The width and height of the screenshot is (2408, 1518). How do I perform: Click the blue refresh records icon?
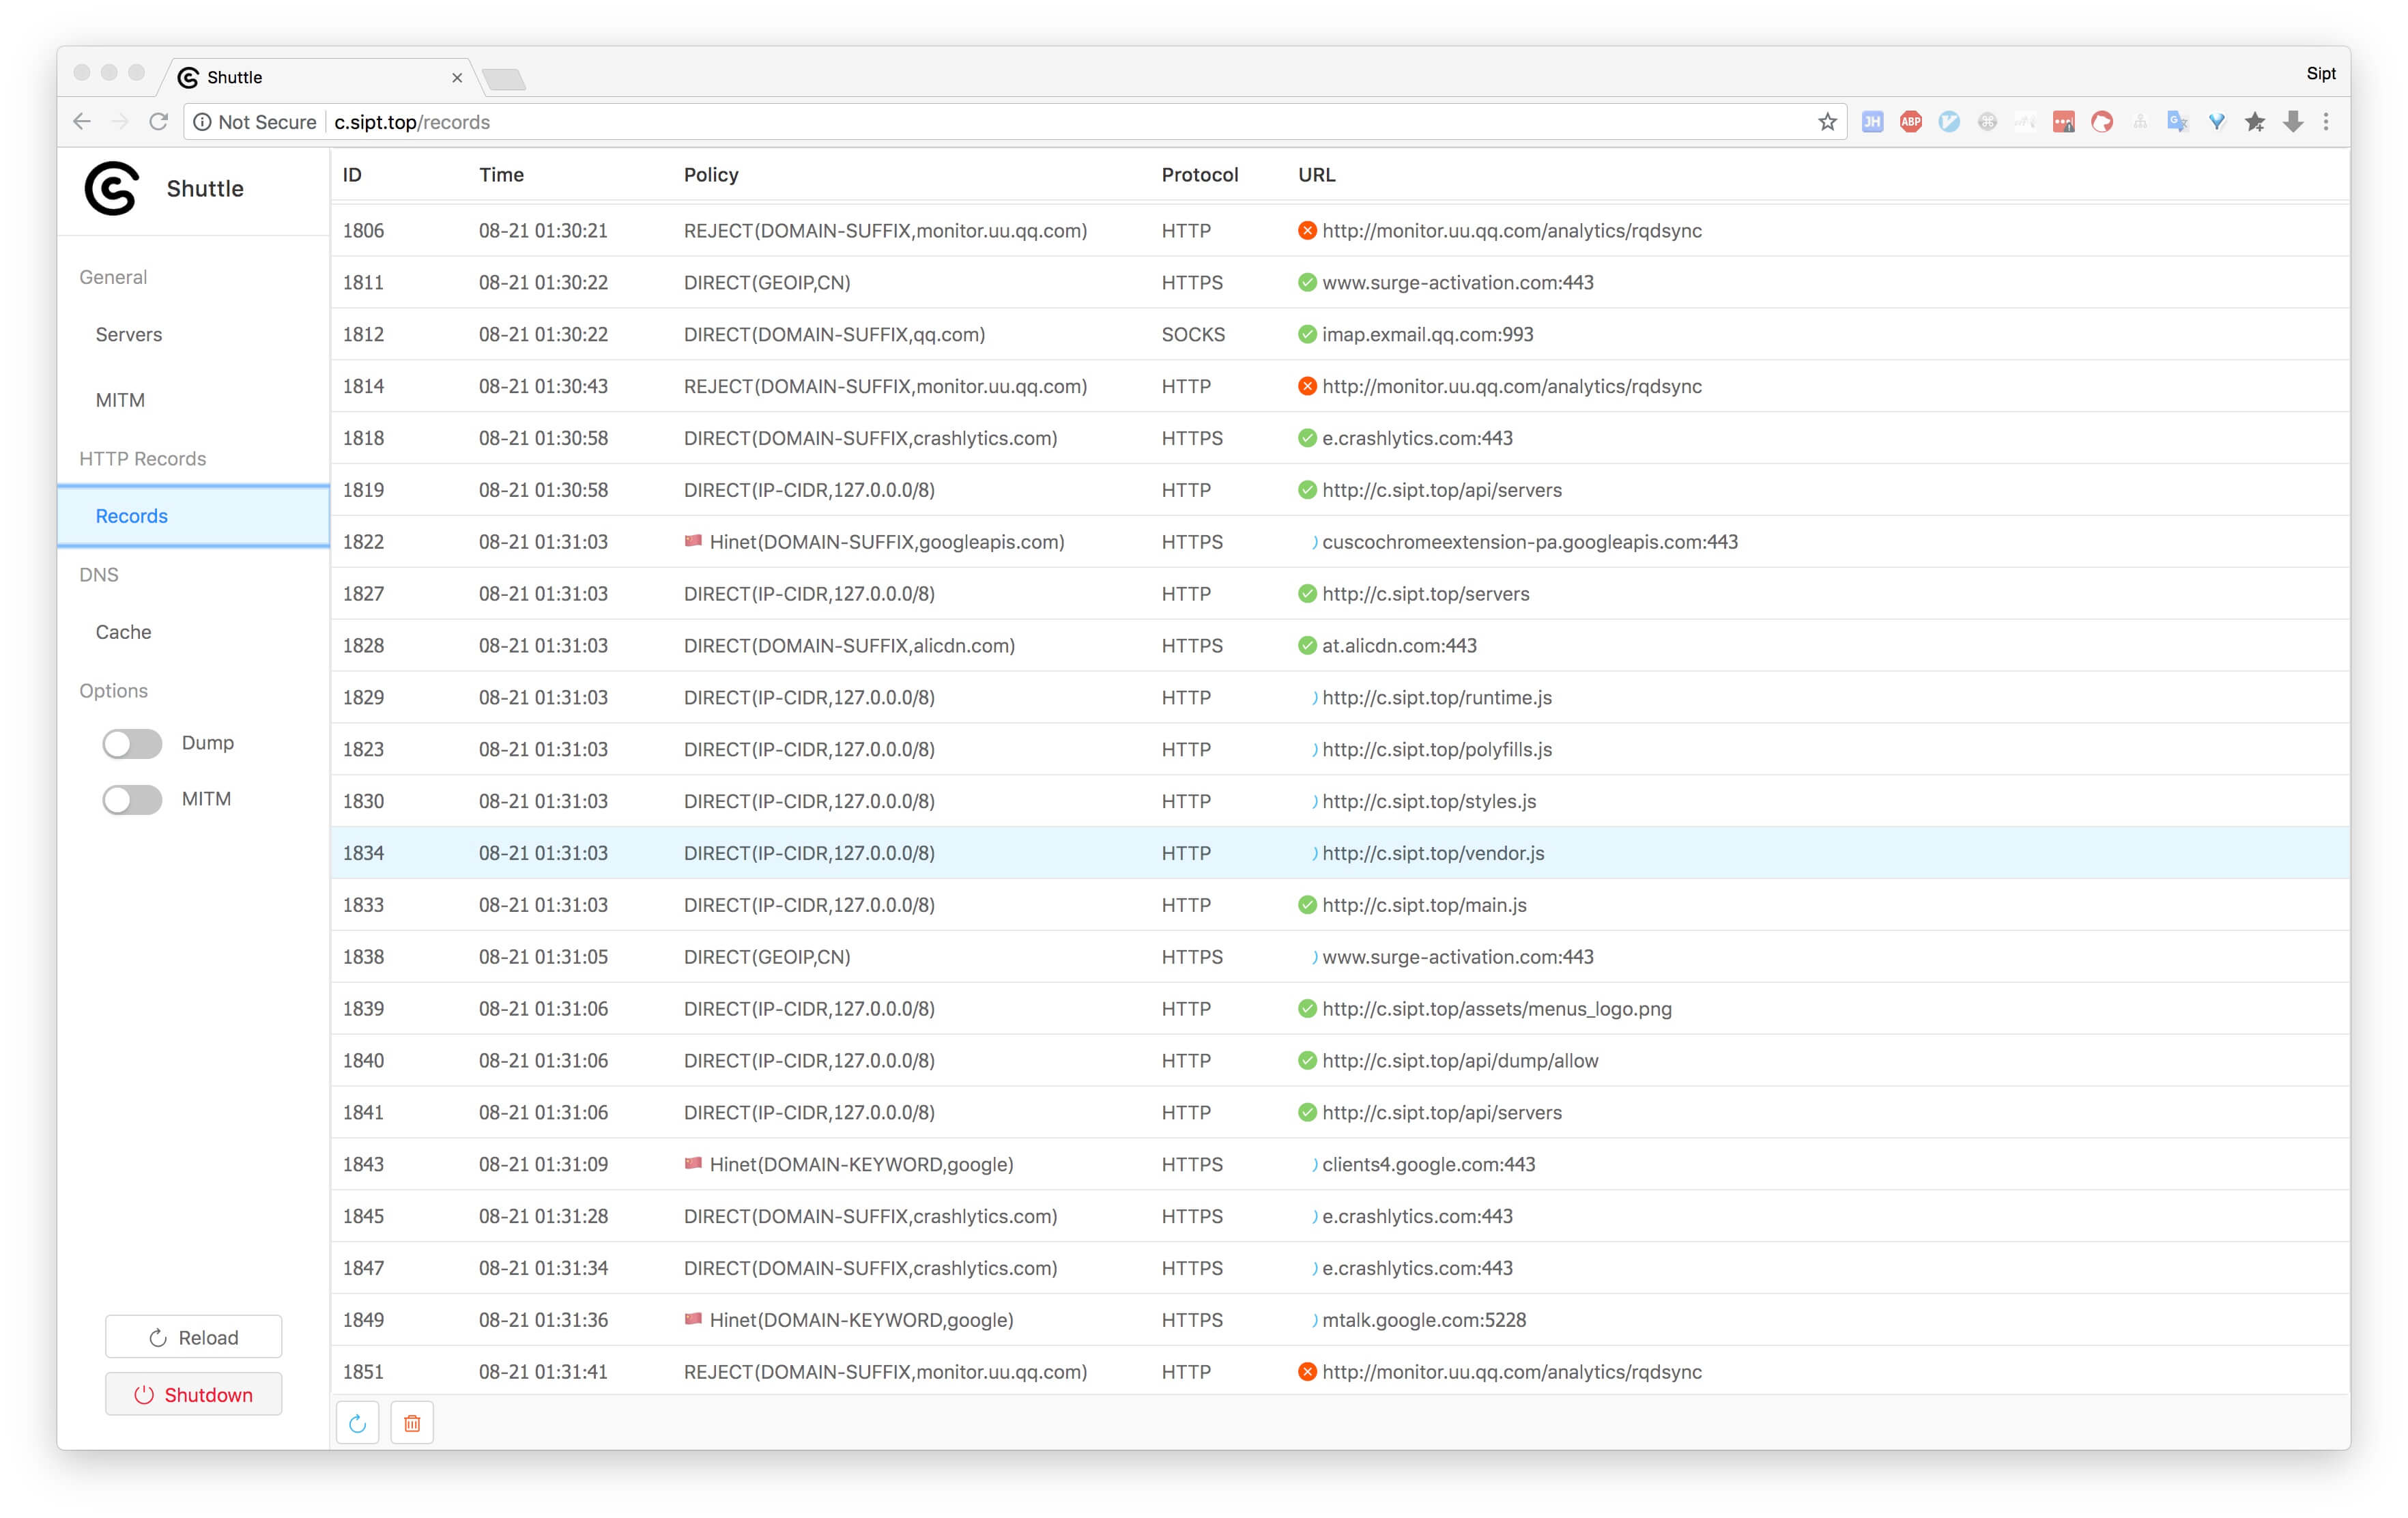357,1423
